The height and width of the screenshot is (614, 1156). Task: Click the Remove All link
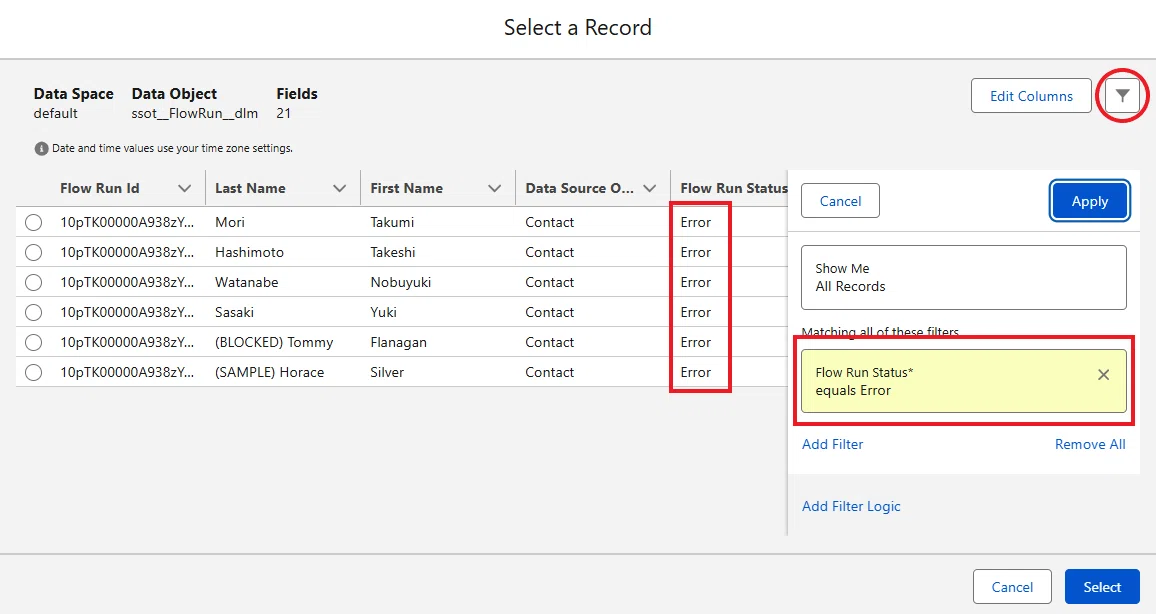point(1090,444)
